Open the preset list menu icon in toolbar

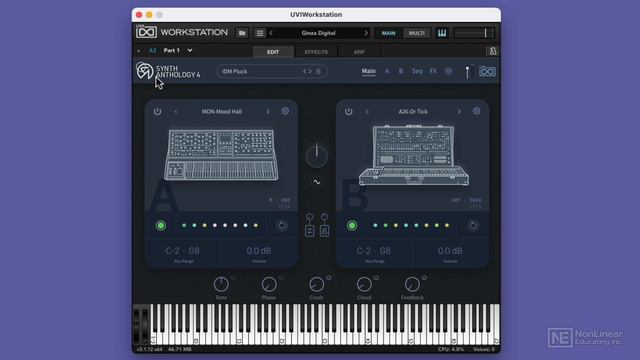[x=260, y=33]
